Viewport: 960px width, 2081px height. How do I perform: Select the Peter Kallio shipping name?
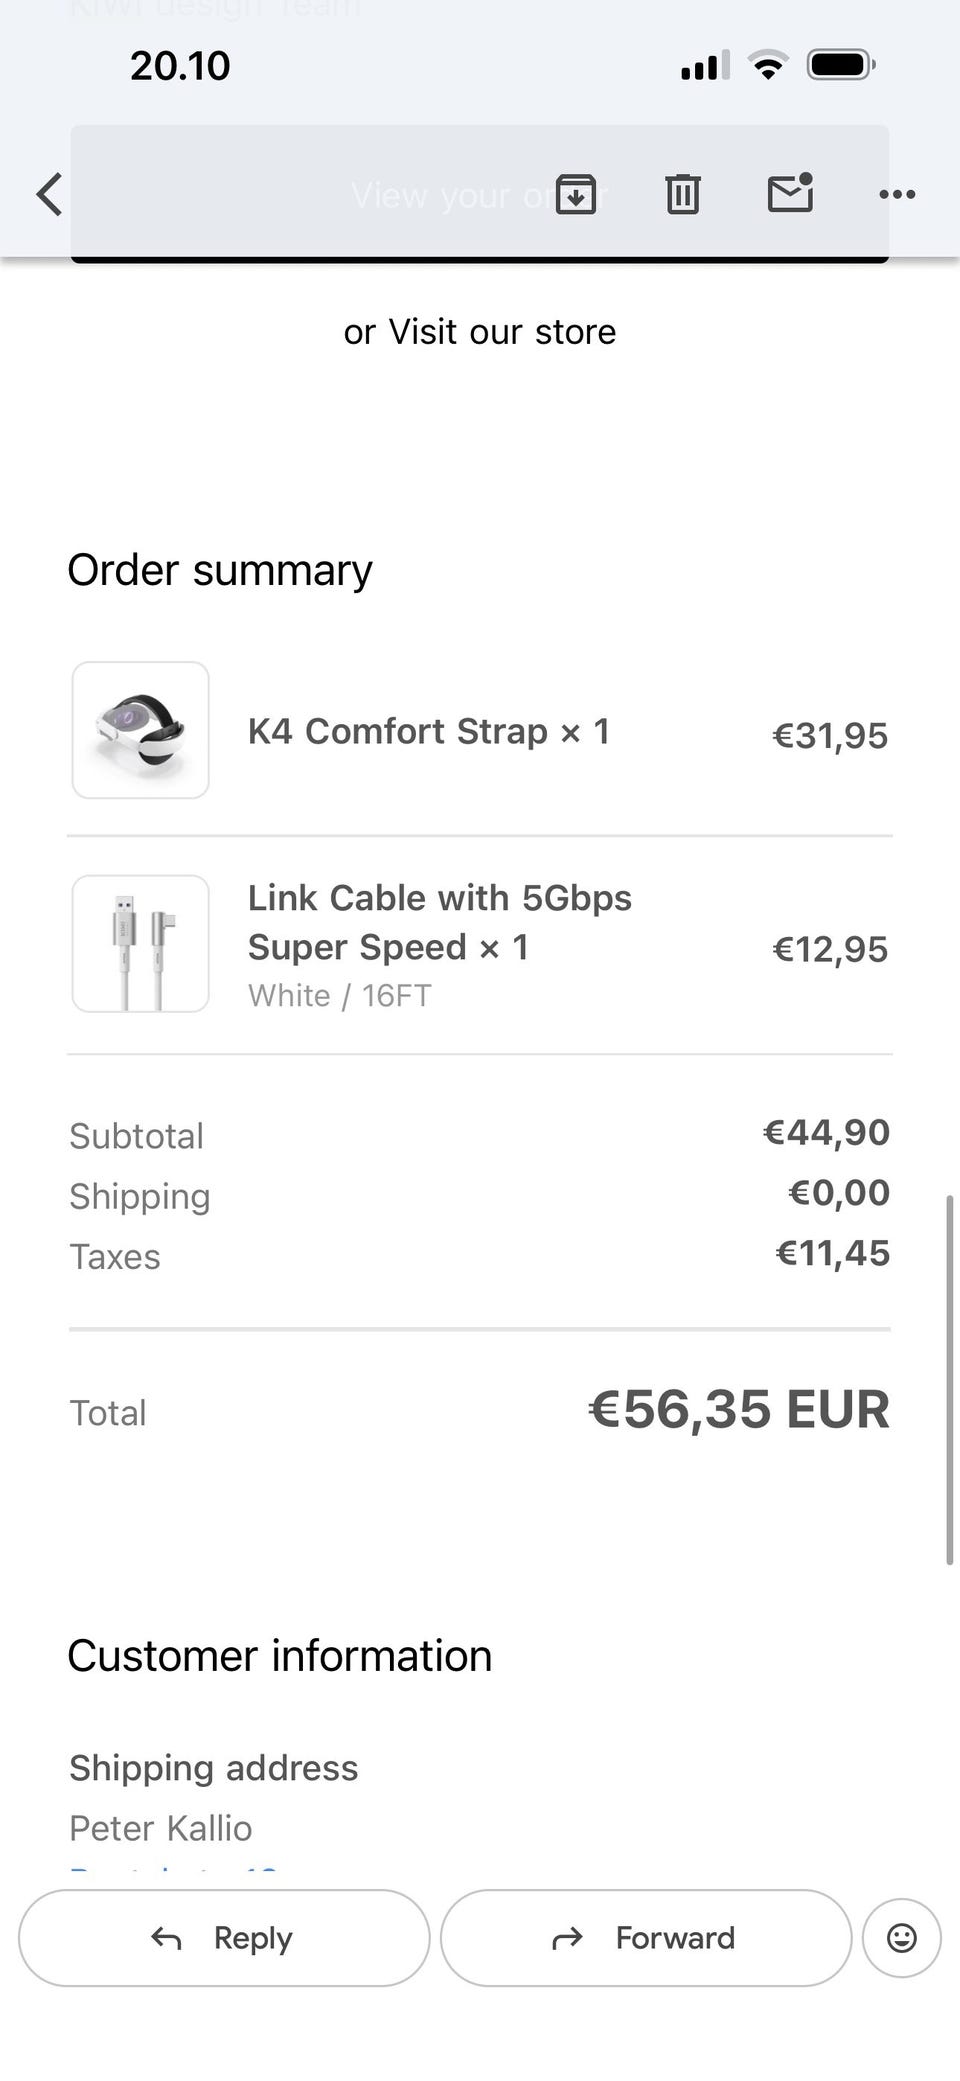161,1828
